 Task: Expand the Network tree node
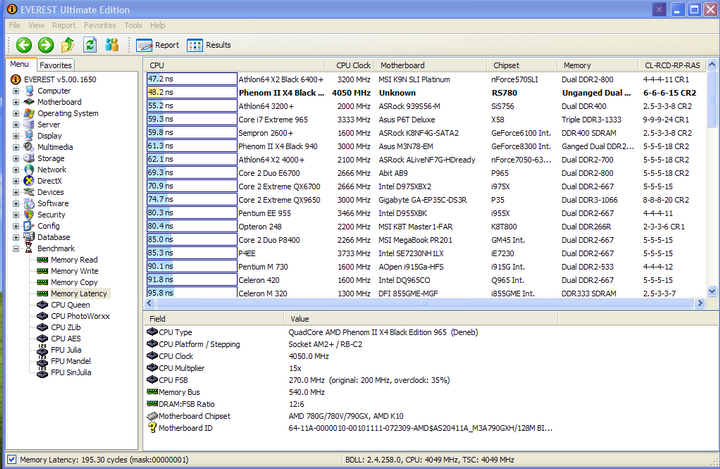[x=16, y=170]
